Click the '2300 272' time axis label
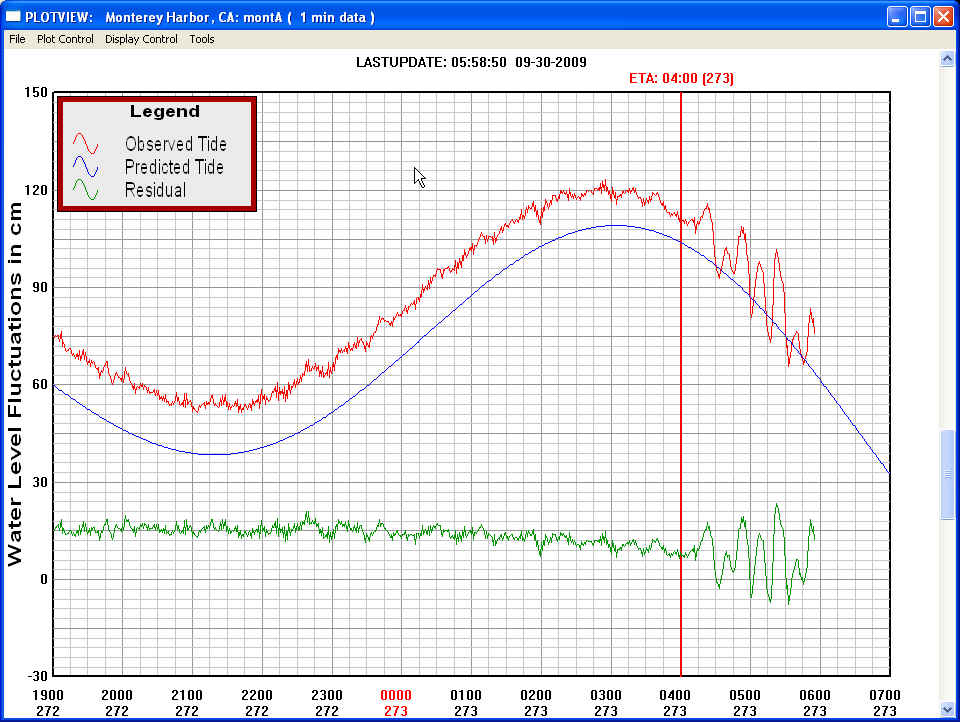Screen dimensions: 960x722 point(327,703)
